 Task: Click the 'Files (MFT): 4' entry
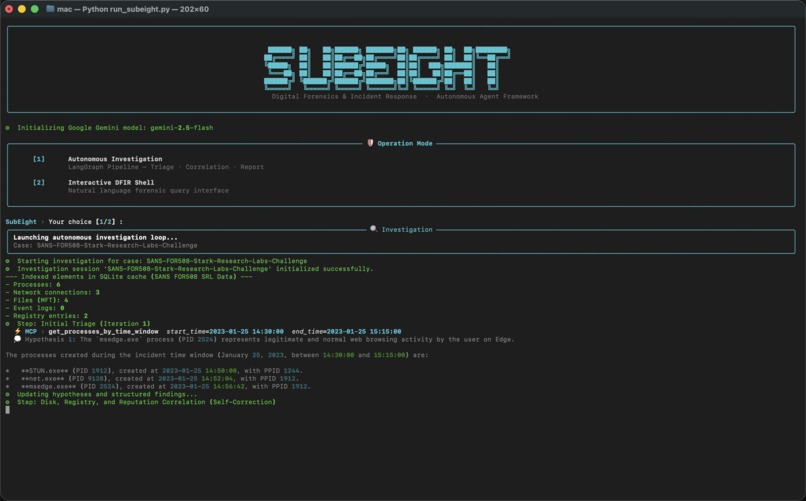(36, 300)
